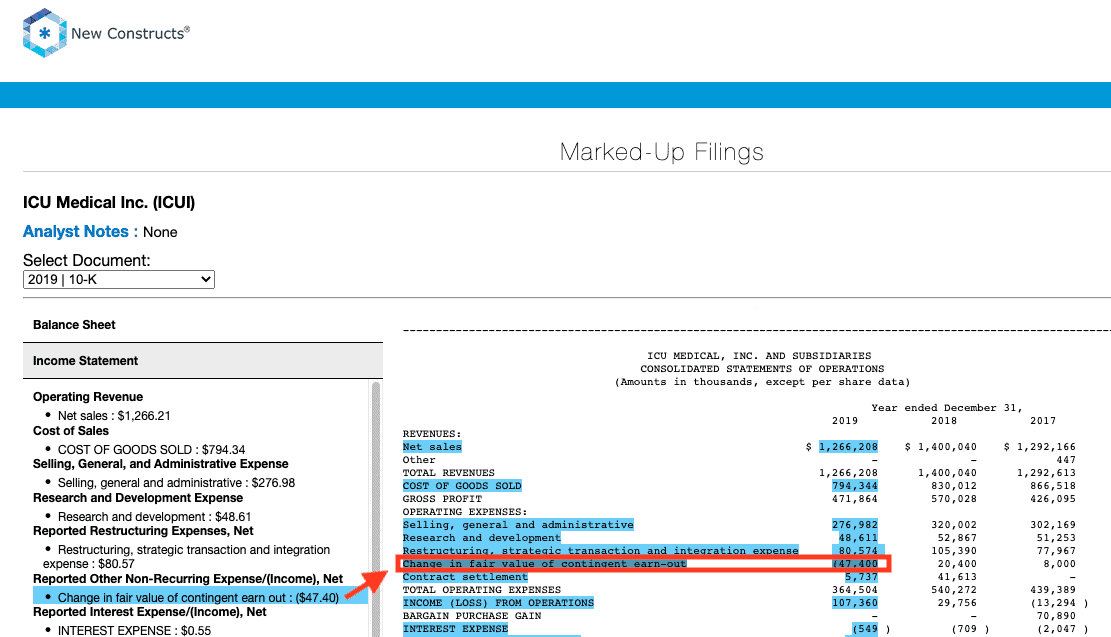Click the Marked-Up Filings page title

661,152
